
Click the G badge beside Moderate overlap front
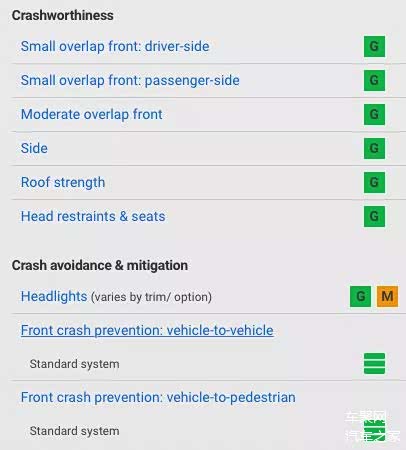(x=374, y=114)
